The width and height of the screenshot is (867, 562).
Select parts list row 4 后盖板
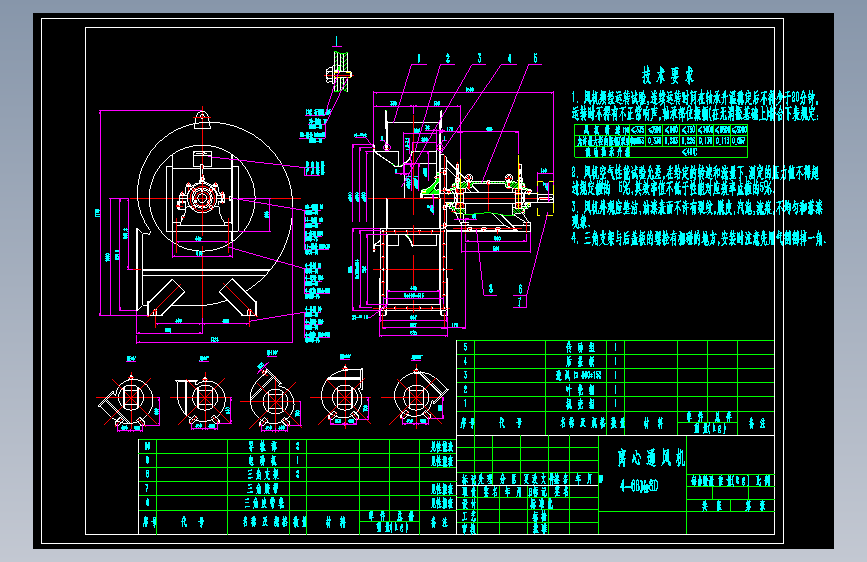click(x=615, y=361)
